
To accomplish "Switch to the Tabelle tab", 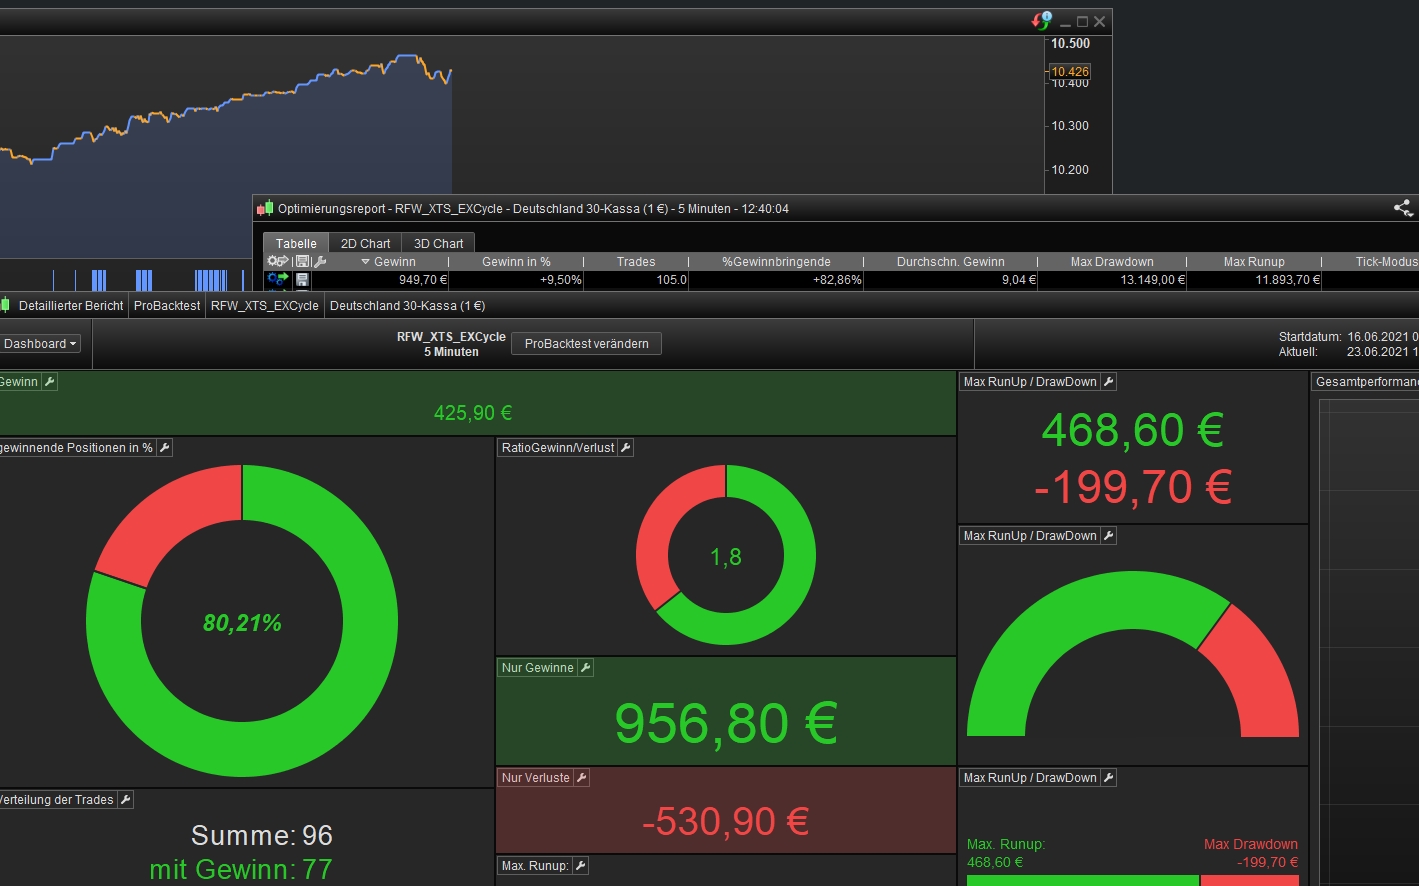I will point(296,243).
